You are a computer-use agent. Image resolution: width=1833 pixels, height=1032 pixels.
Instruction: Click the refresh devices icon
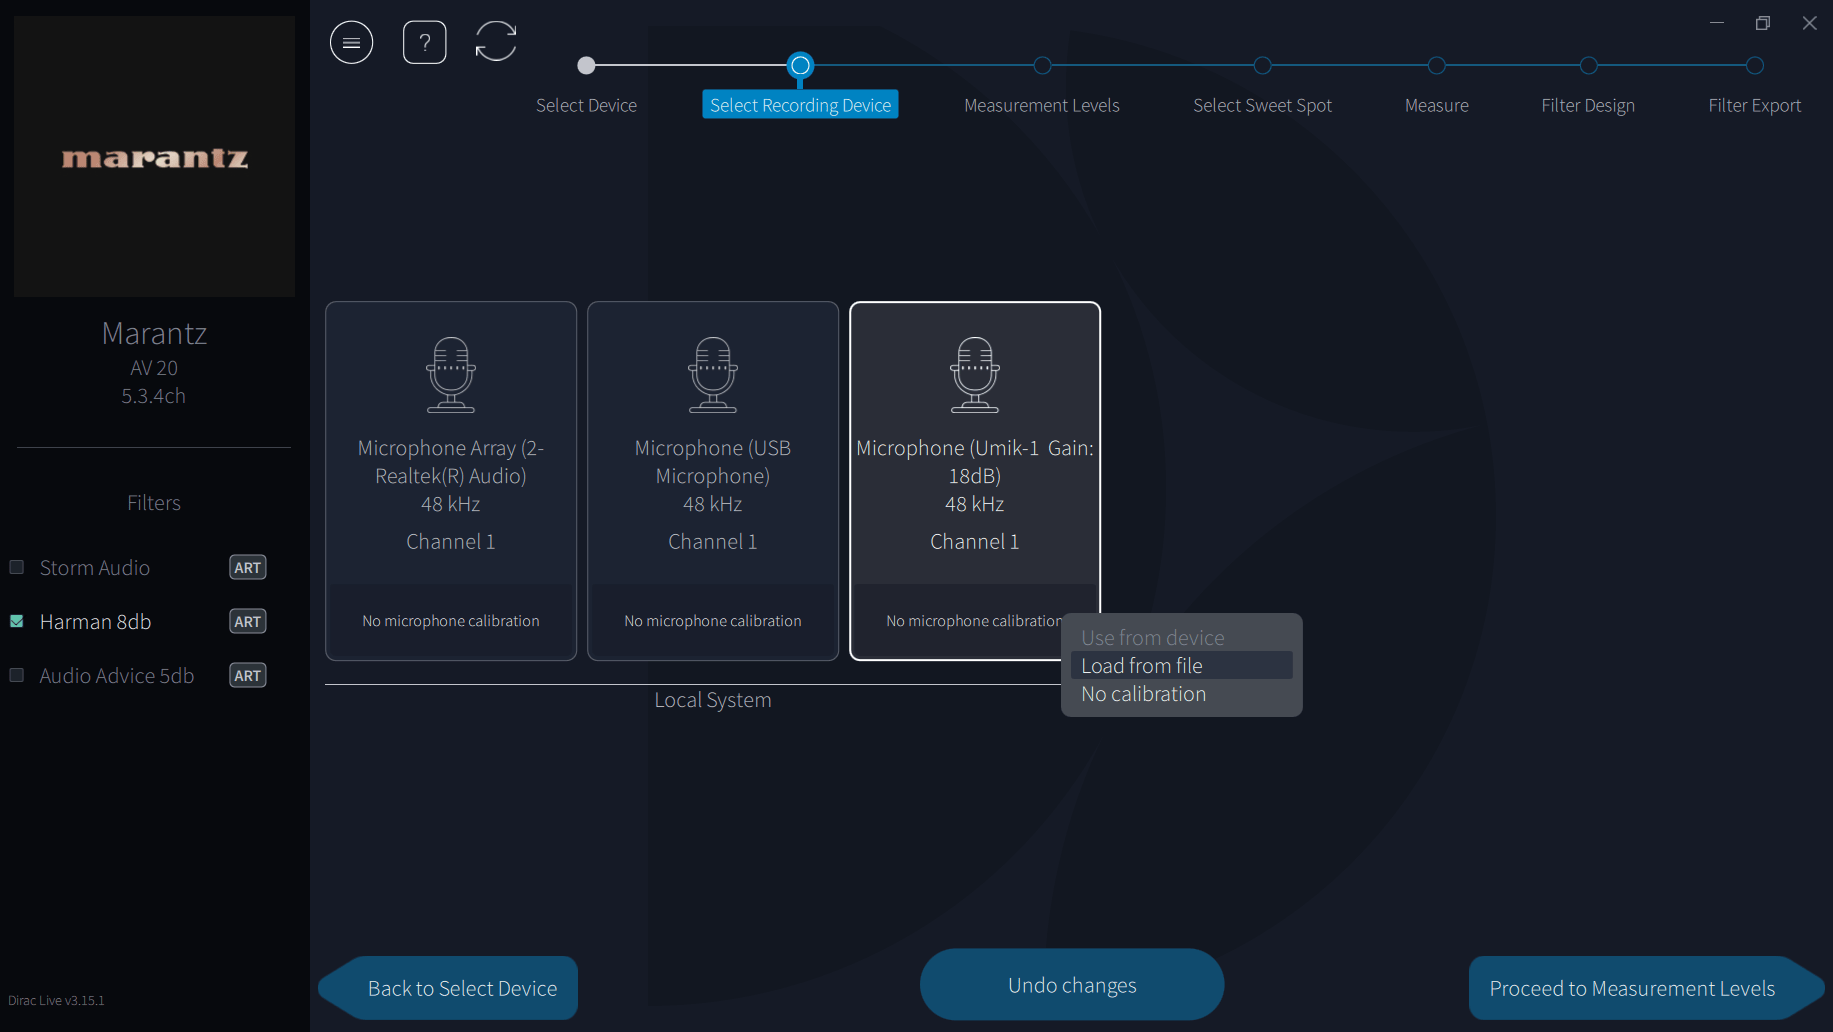(x=496, y=42)
